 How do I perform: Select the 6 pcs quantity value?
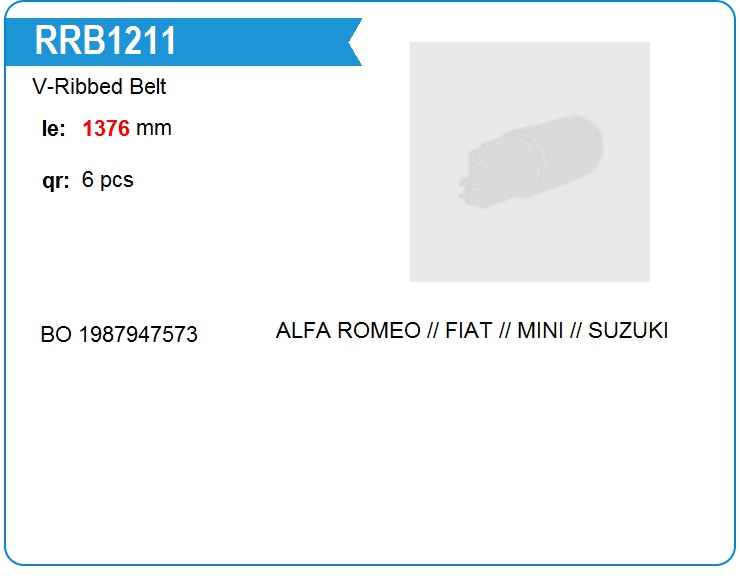point(108,180)
